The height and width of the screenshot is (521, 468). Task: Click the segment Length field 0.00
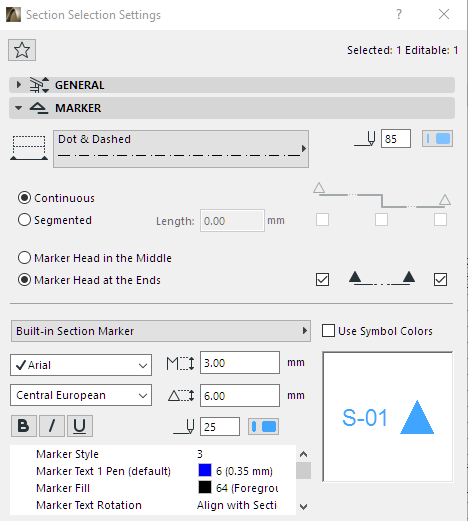[232, 221]
